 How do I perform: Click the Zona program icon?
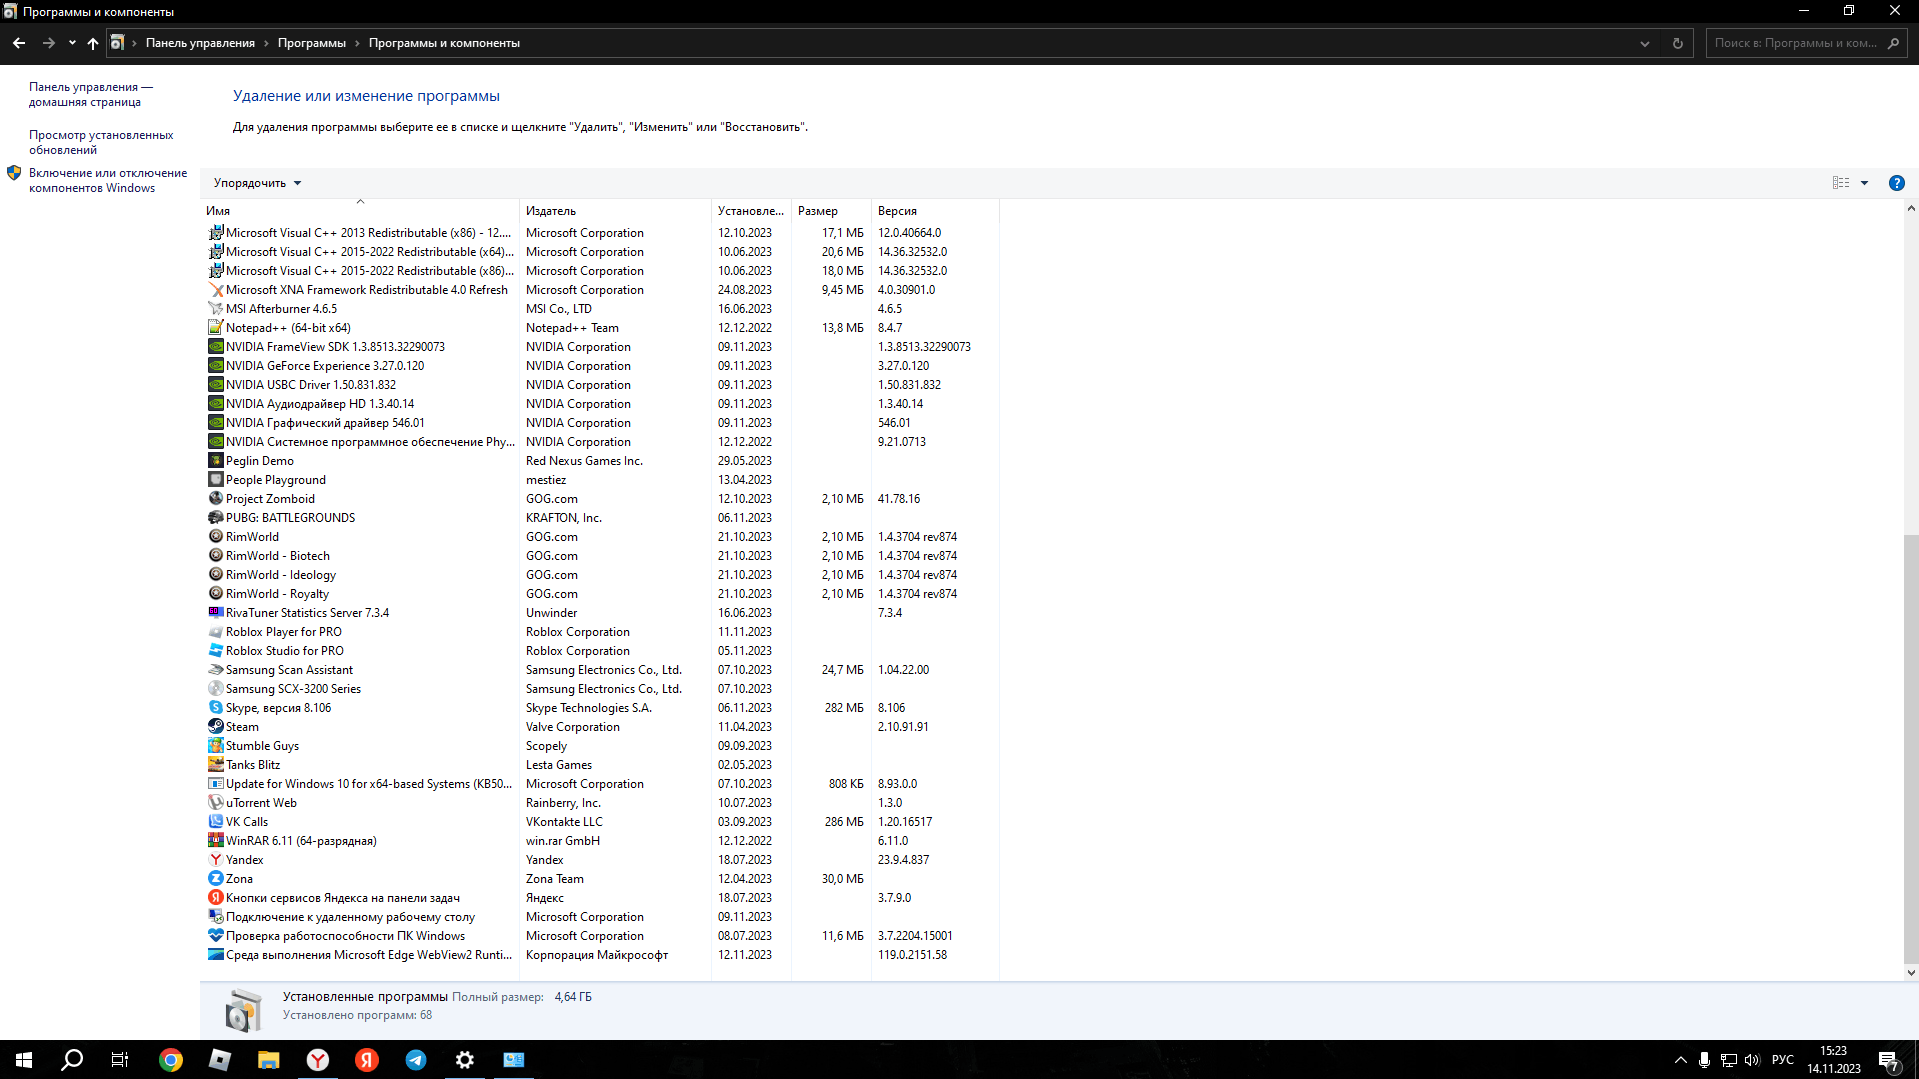[215, 879]
